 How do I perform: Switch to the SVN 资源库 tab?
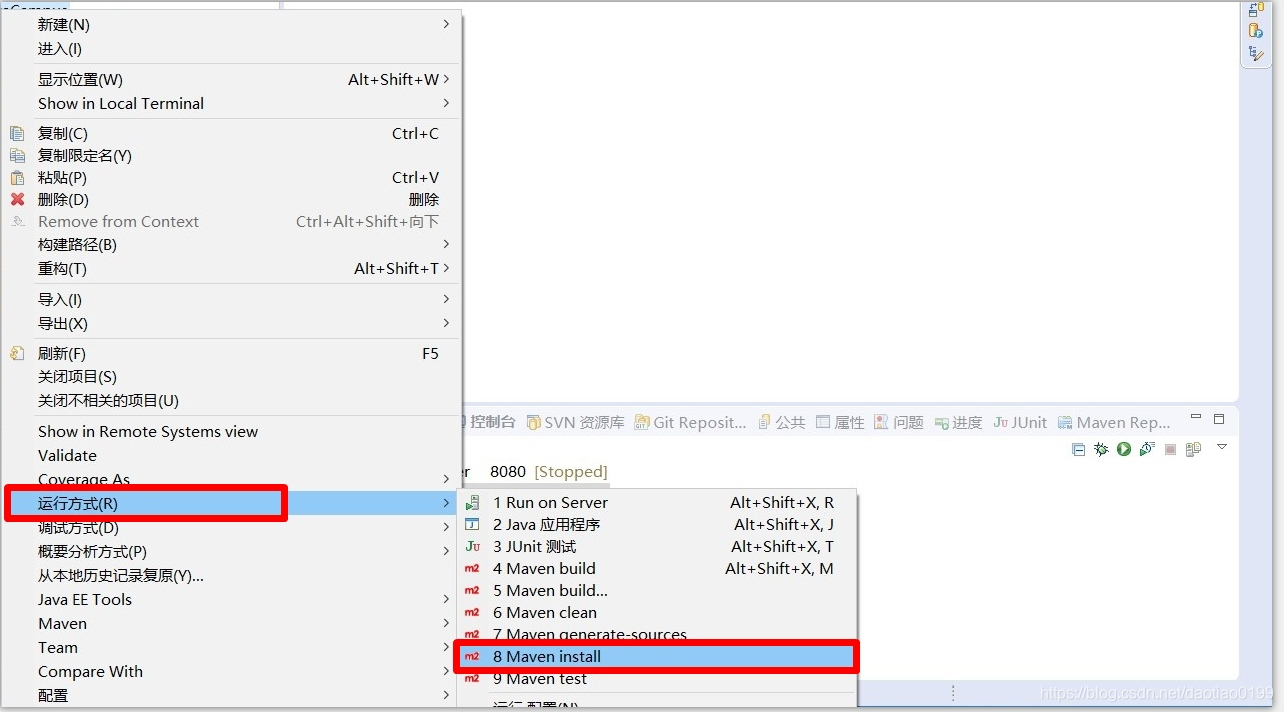click(575, 422)
